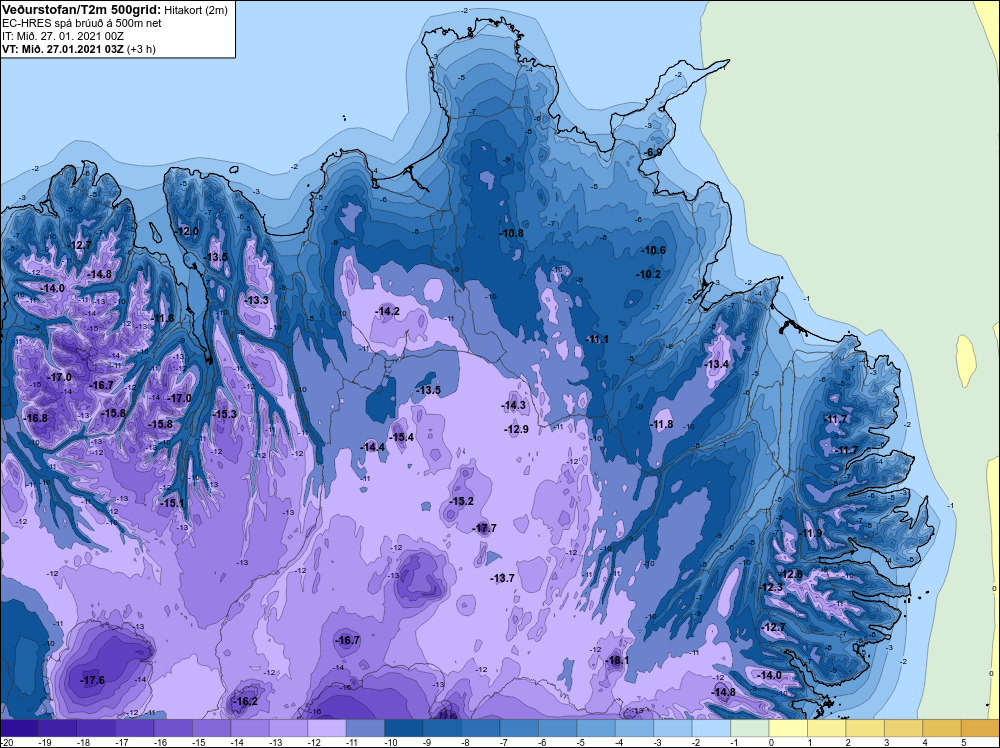
Task: Click the -13.3 temperature value
Action: (x=256, y=300)
